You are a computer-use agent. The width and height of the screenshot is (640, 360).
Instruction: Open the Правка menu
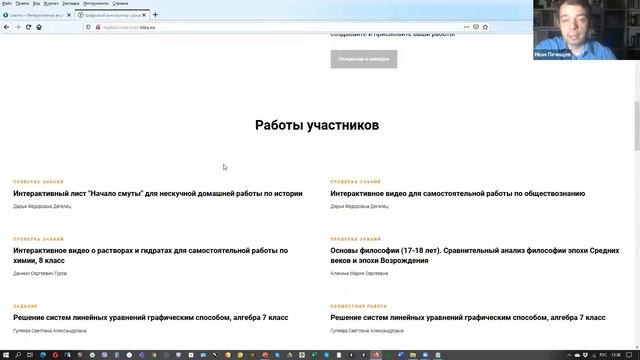pyautogui.click(x=22, y=3)
